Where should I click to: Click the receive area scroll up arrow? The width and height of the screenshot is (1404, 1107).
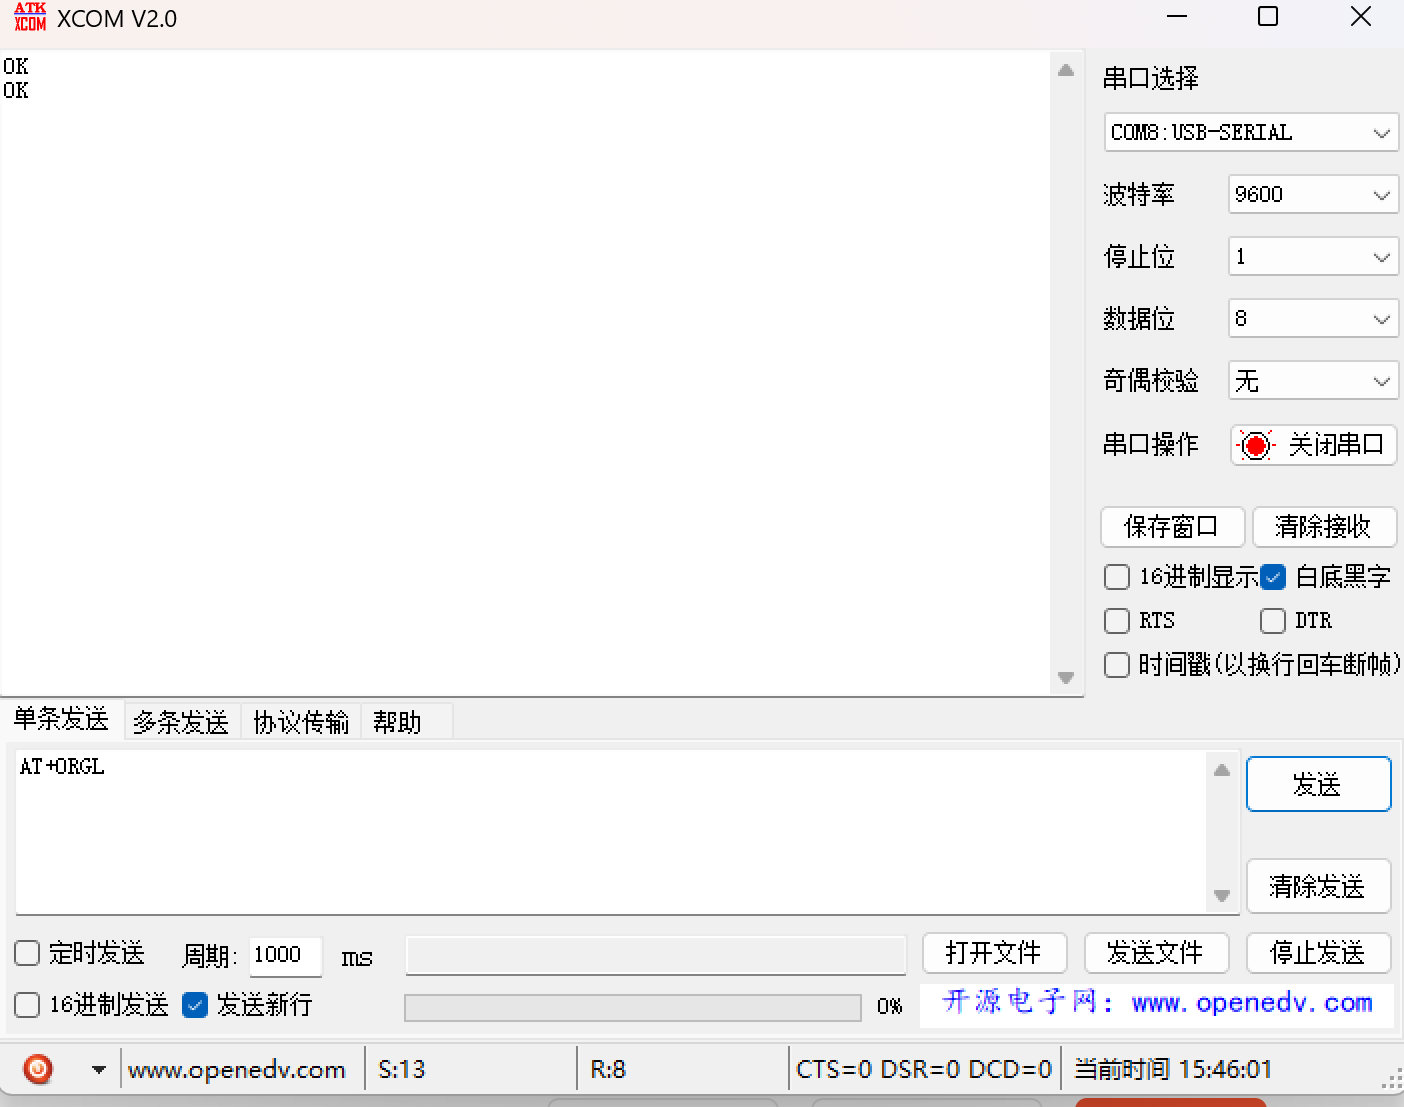pyautogui.click(x=1066, y=70)
